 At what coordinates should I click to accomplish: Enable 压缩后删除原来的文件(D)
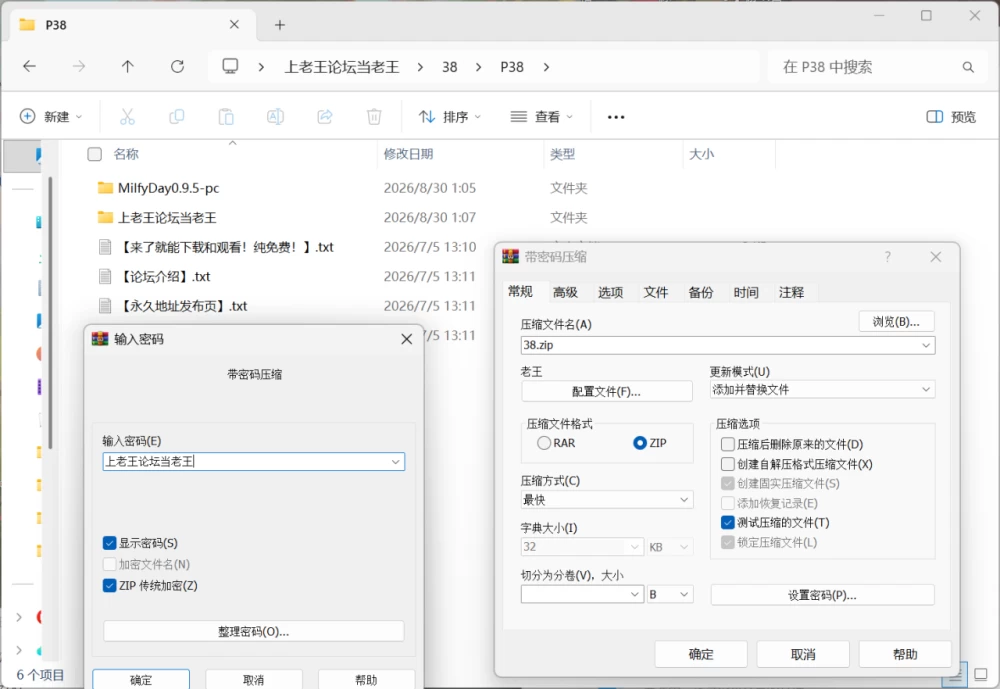728,444
